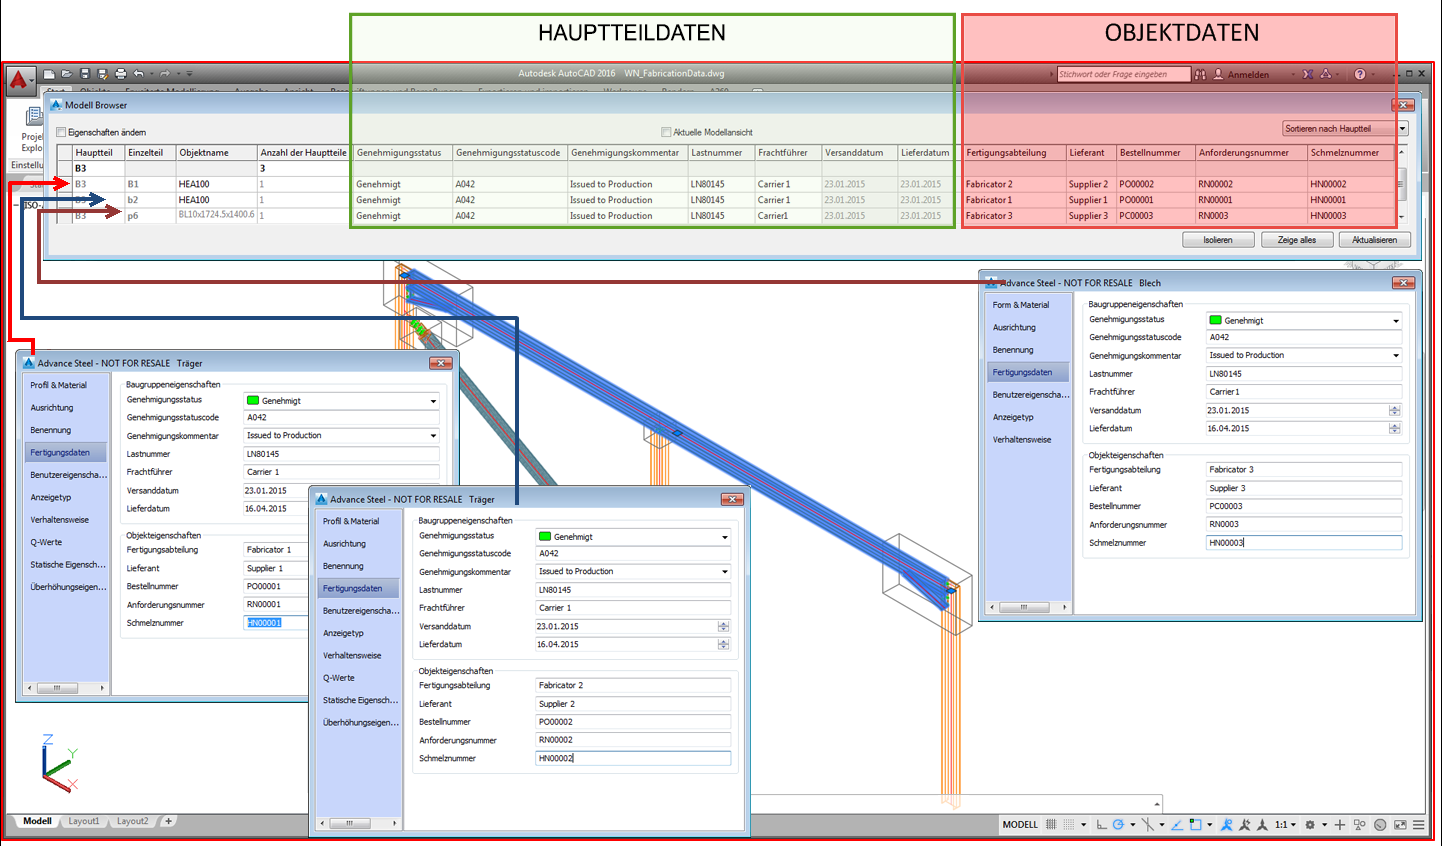The width and height of the screenshot is (1442, 846).
Task: Click the New drawing icon in quick access toolbar
Action: coord(49,74)
